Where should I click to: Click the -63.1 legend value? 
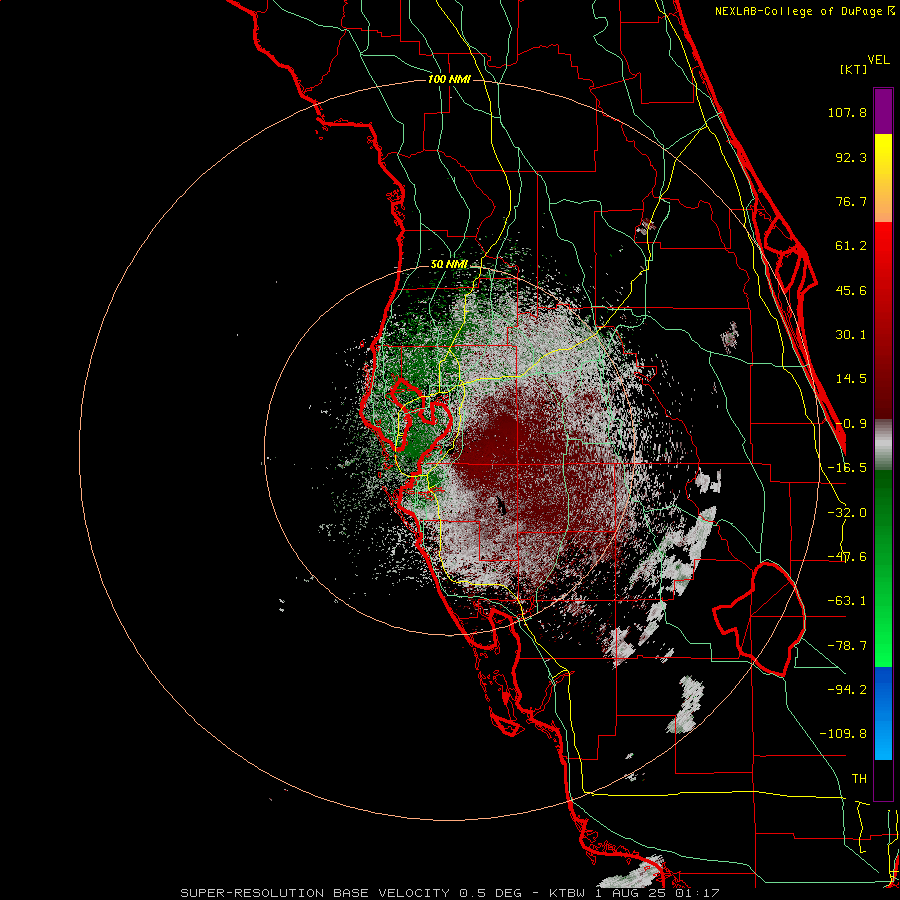tap(847, 601)
